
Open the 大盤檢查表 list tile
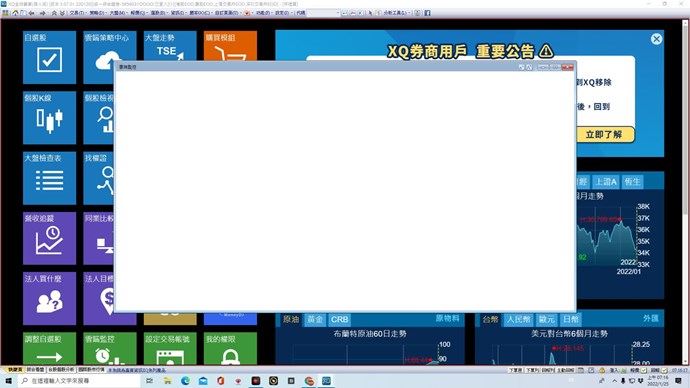(49, 178)
